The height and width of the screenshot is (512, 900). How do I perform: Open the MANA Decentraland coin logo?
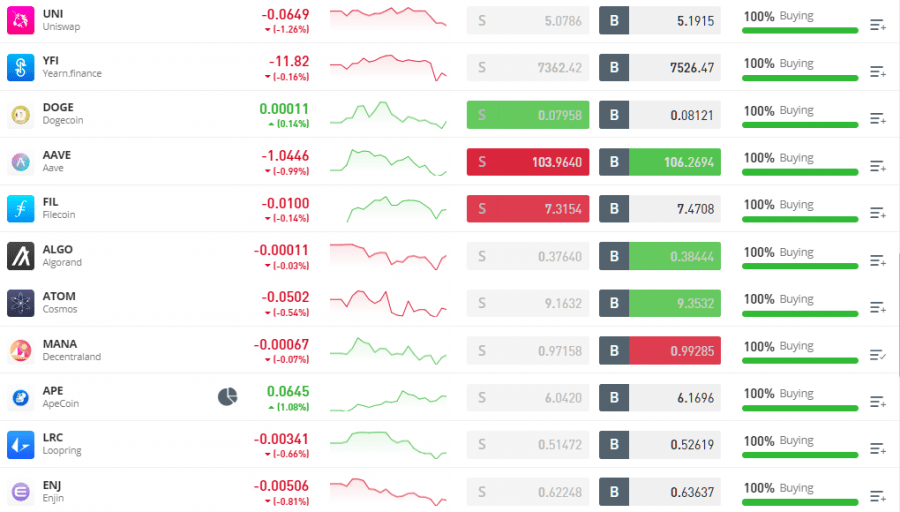(x=21, y=350)
